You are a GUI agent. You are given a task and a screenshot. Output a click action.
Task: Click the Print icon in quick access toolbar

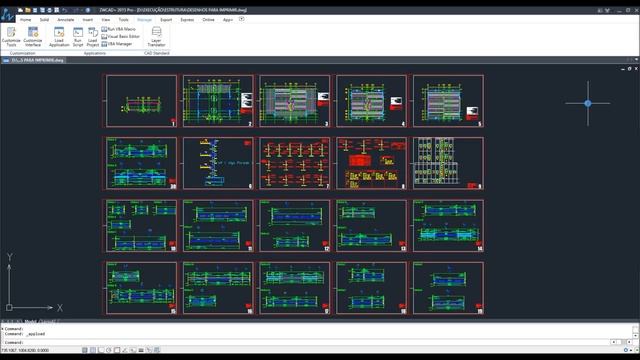pos(49,10)
